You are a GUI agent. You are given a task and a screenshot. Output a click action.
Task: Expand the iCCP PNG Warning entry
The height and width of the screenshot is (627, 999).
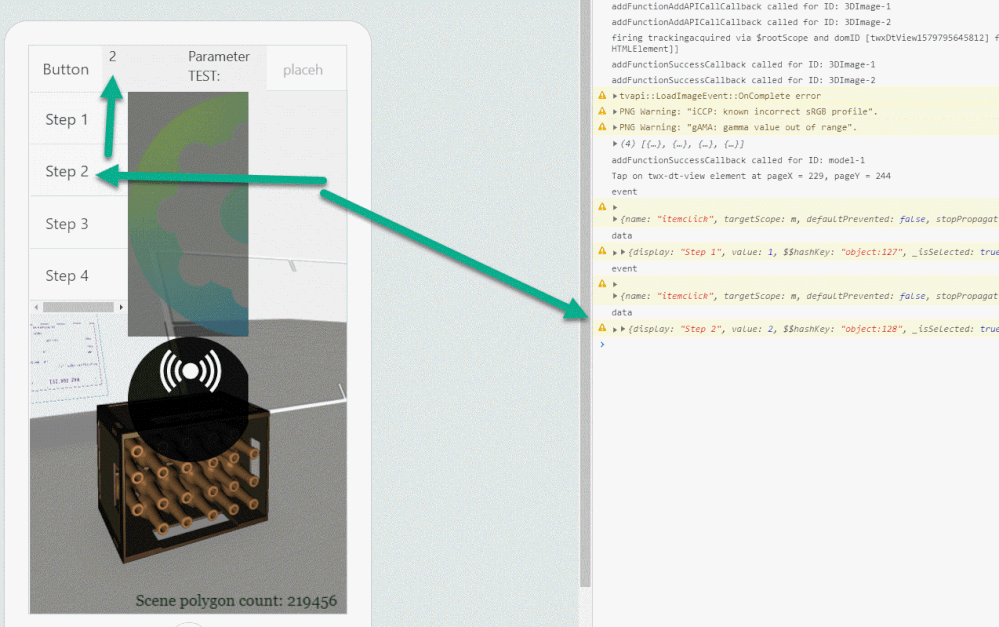pyautogui.click(x=615, y=112)
